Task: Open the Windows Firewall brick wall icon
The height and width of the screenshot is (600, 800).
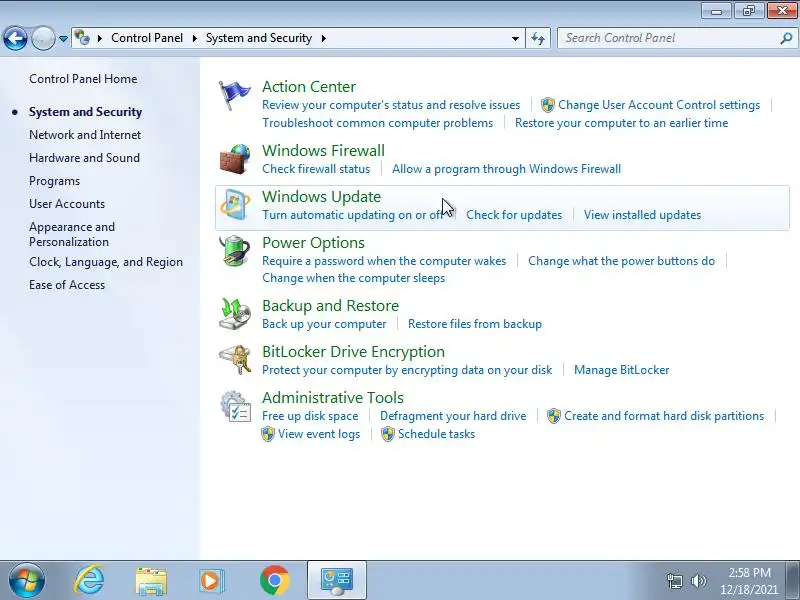Action: click(x=235, y=159)
